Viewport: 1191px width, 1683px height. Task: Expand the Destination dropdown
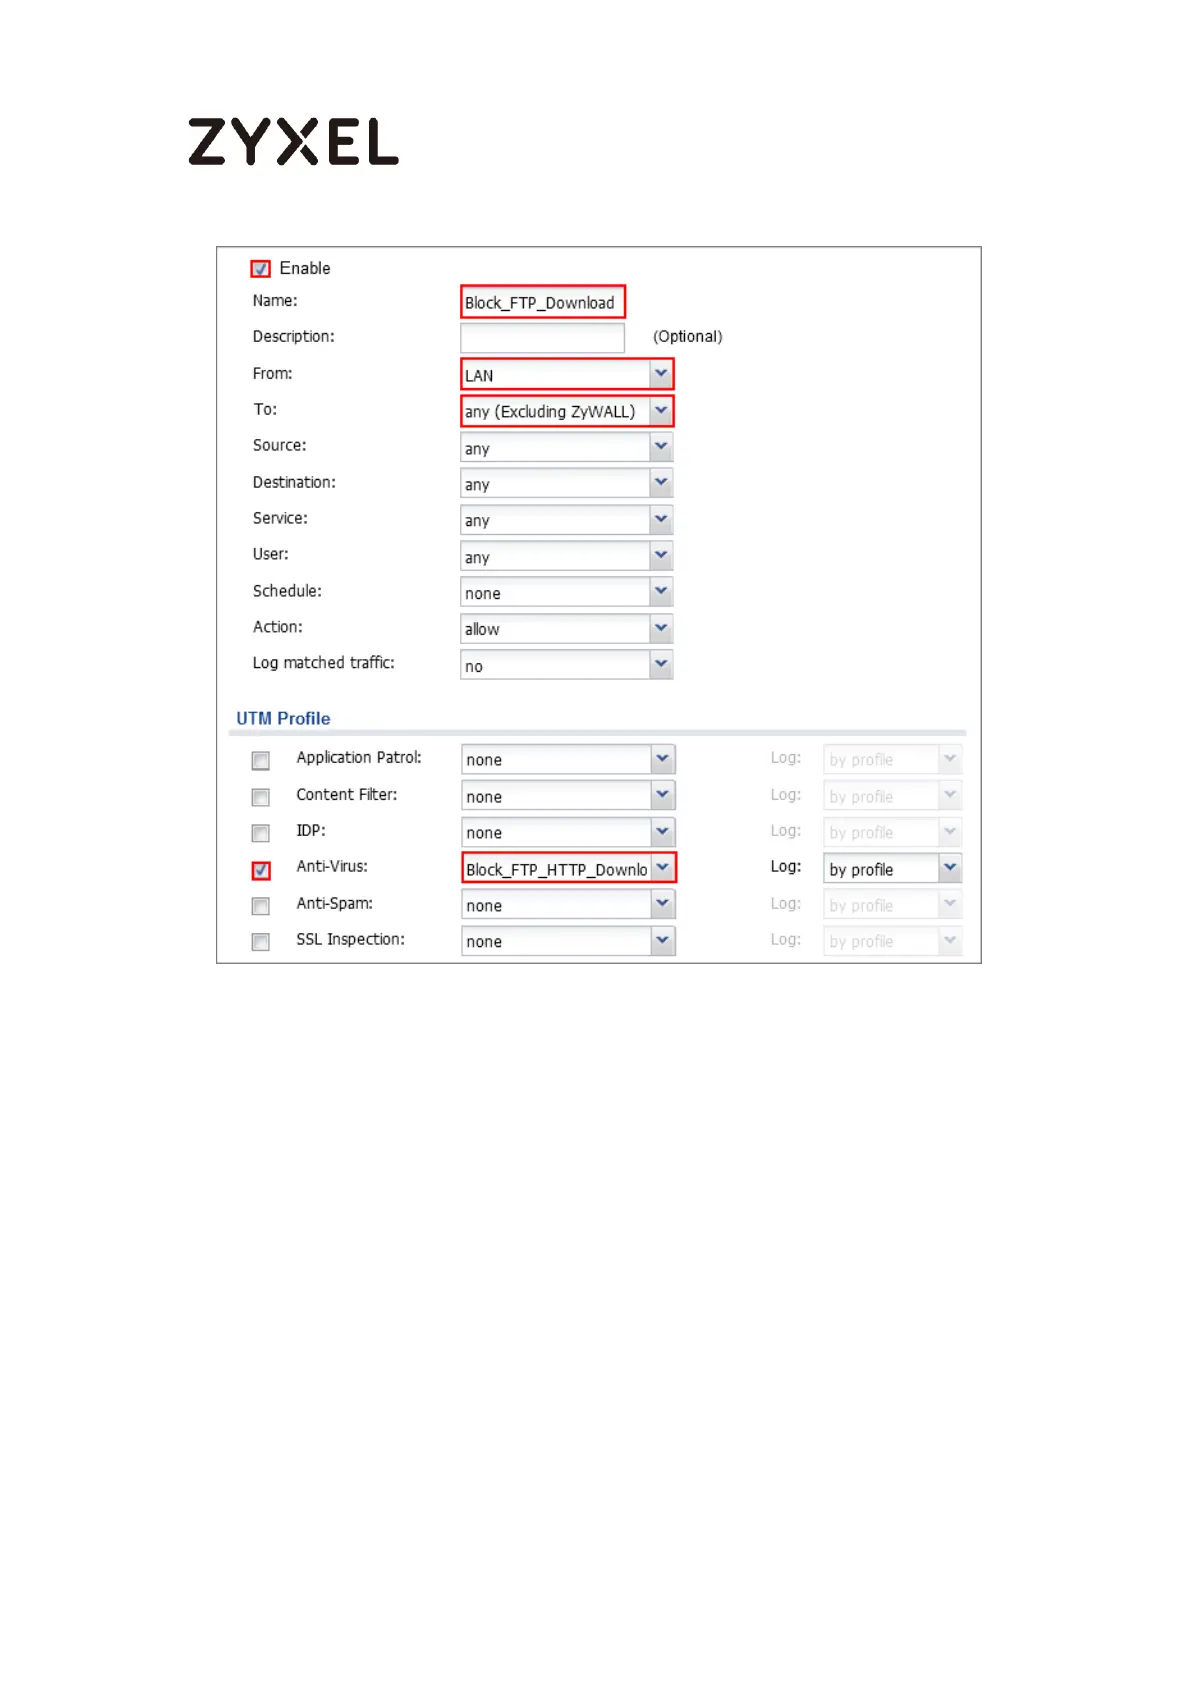coord(567,484)
